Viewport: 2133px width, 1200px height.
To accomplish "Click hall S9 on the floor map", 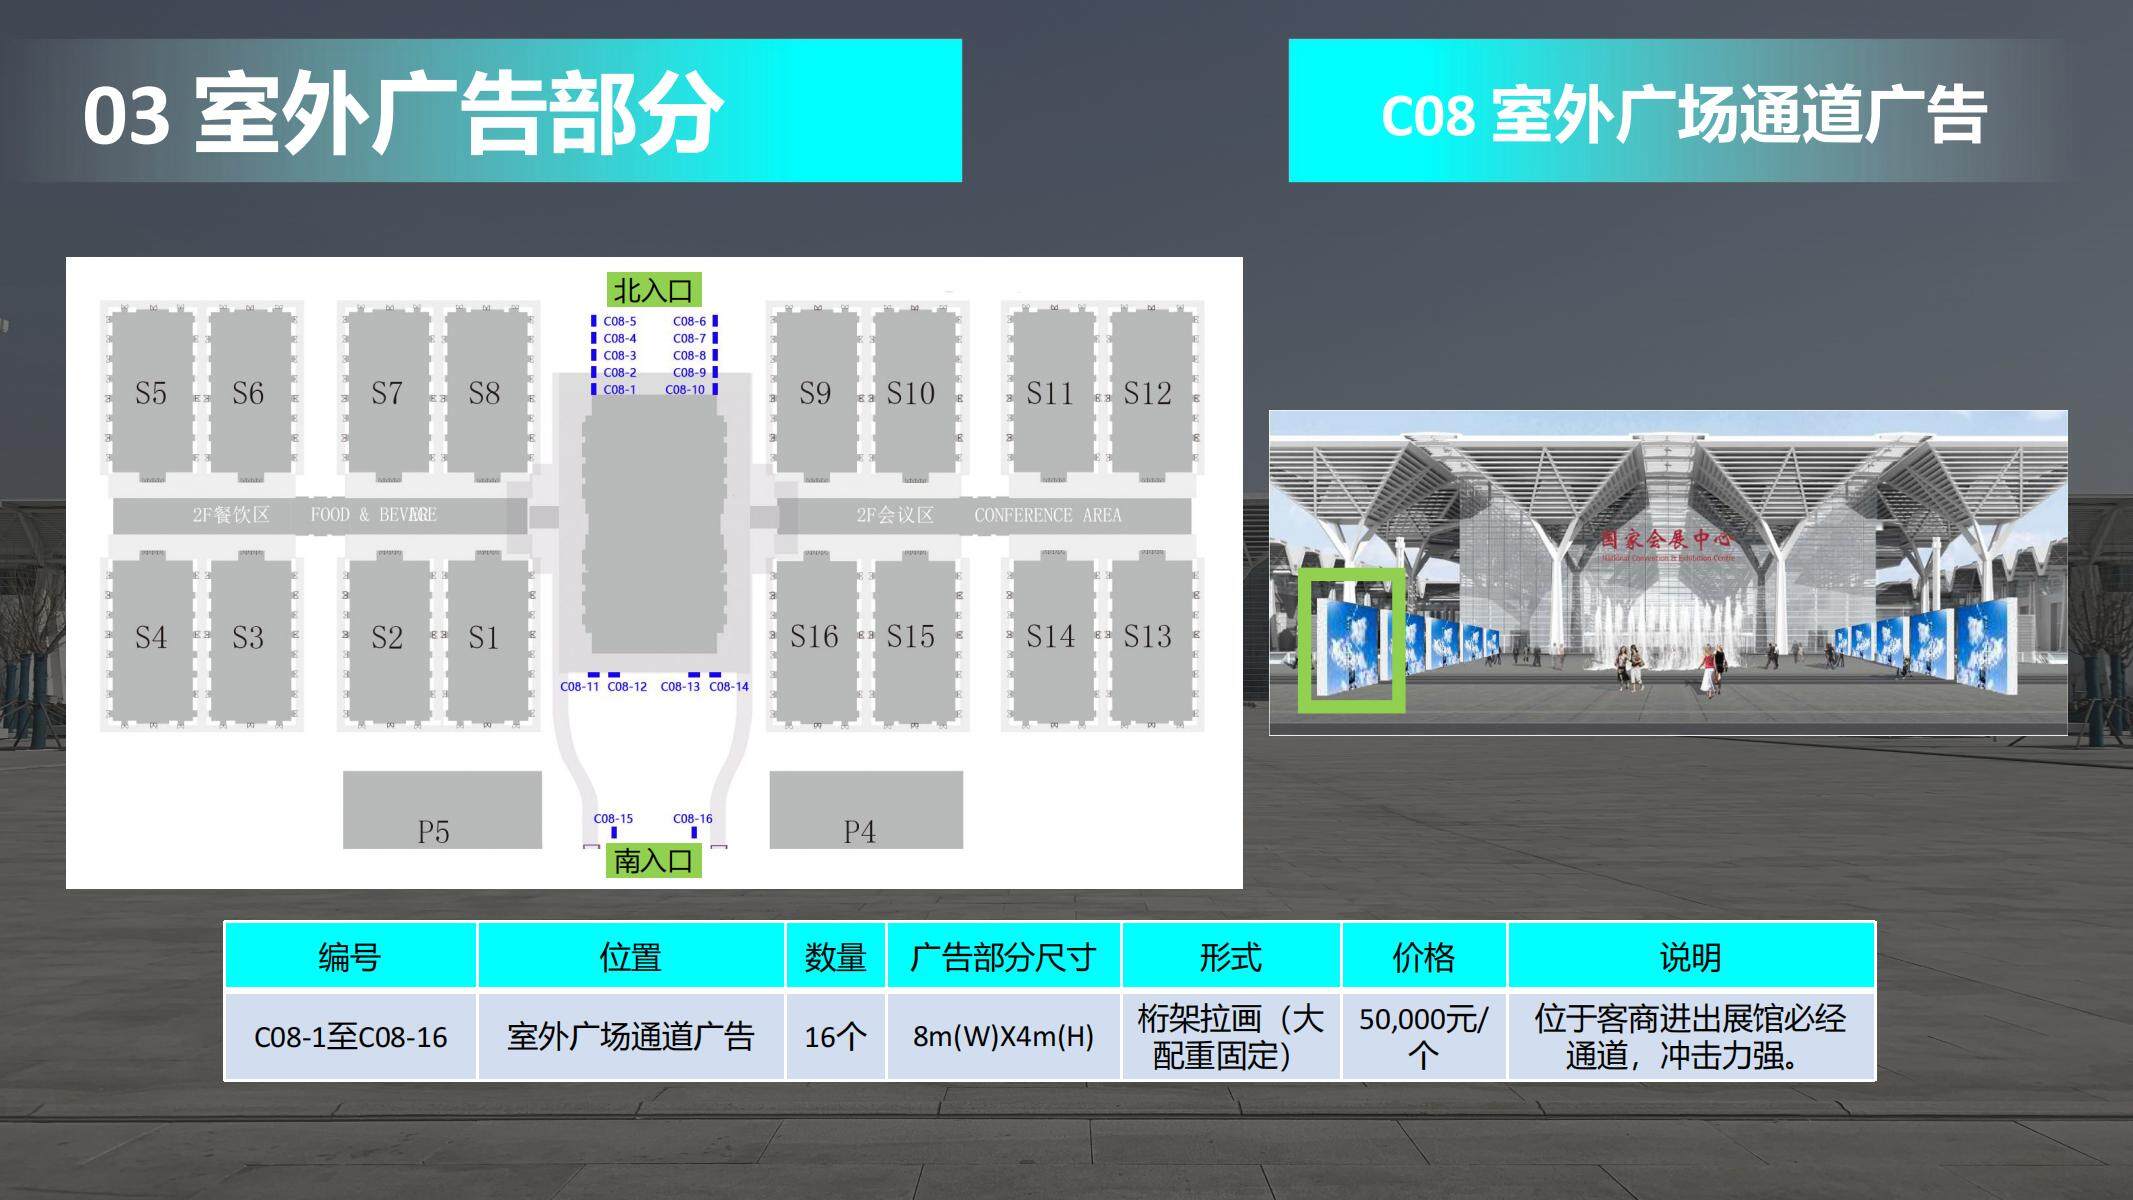I will click(816, 391).
